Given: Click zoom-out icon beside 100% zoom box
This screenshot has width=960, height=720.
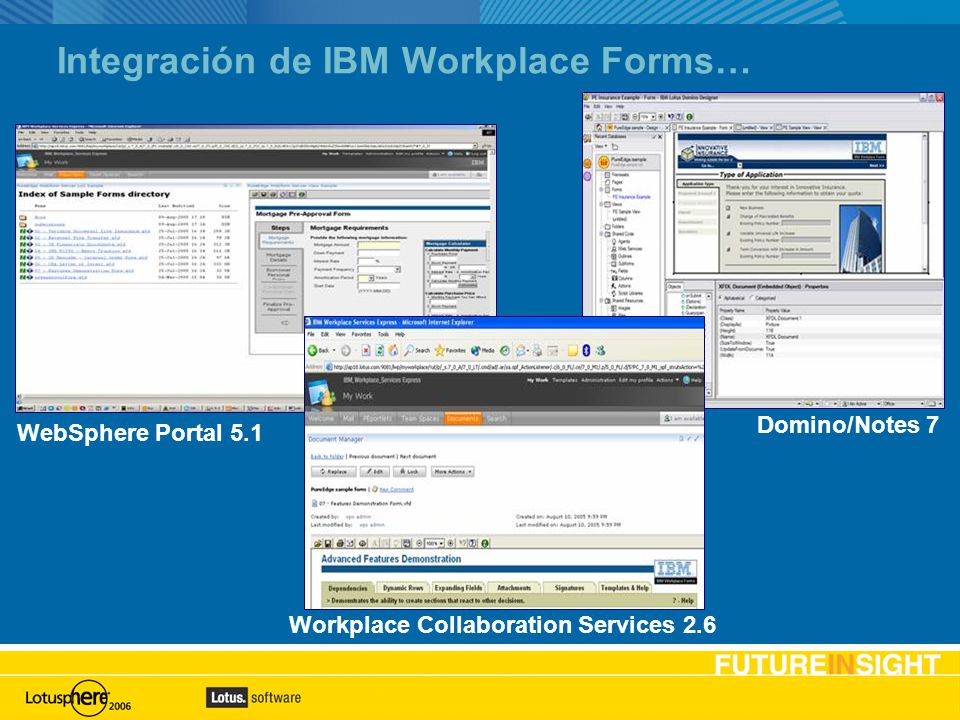Looking at the screenshot, I should 419,543.
